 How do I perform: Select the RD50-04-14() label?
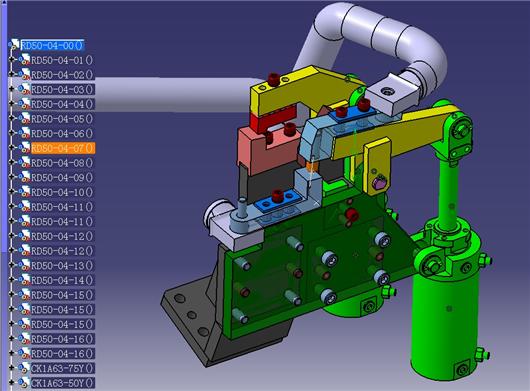tap(62, 280)
